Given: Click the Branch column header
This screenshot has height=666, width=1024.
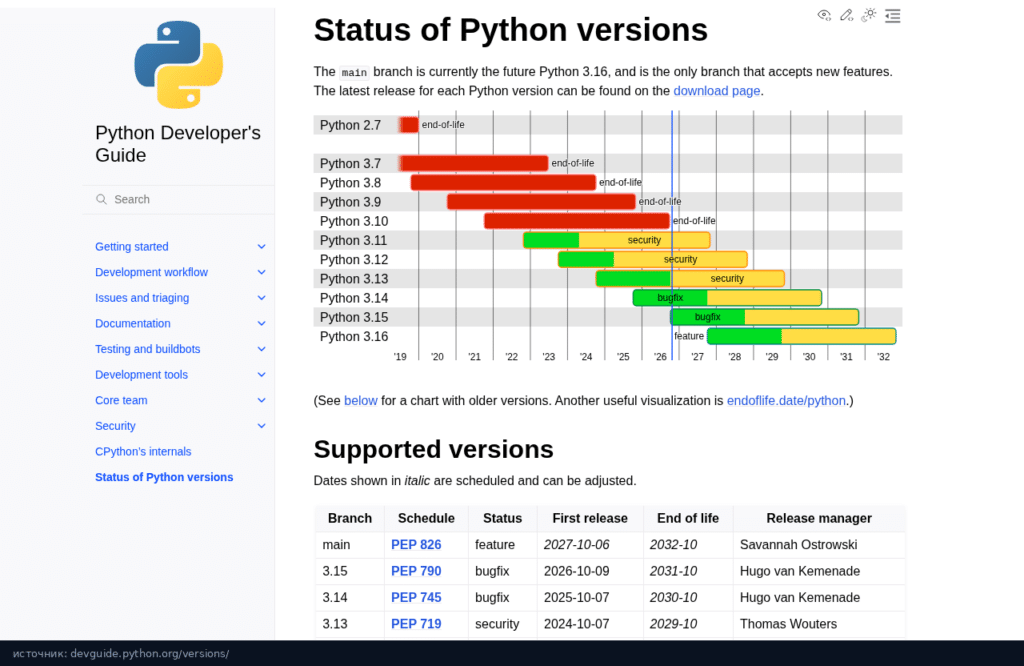Looking at the screenshot, I should click(x=349, y=518).
